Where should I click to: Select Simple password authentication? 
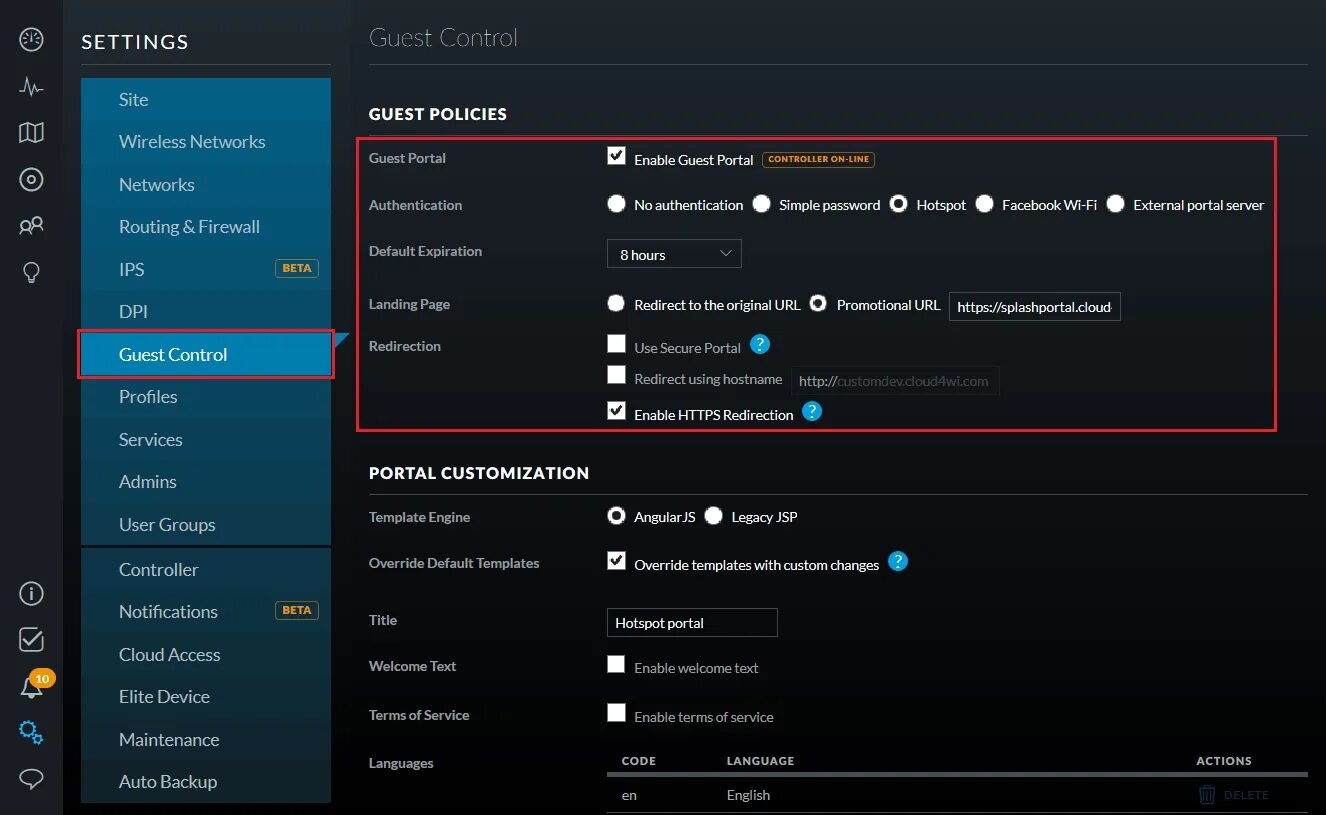(762, 204)
